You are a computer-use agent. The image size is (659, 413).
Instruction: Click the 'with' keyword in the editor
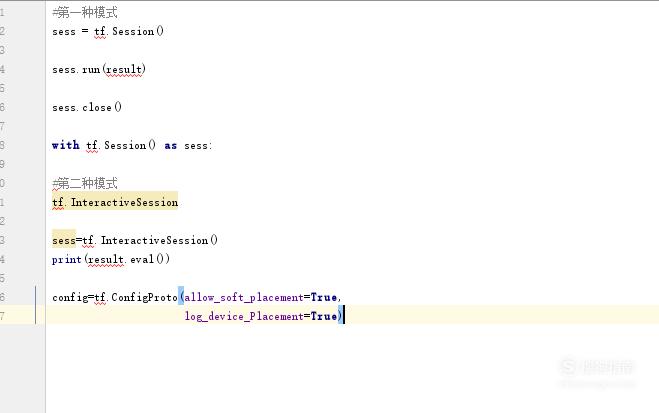click(x=66, y=145)
